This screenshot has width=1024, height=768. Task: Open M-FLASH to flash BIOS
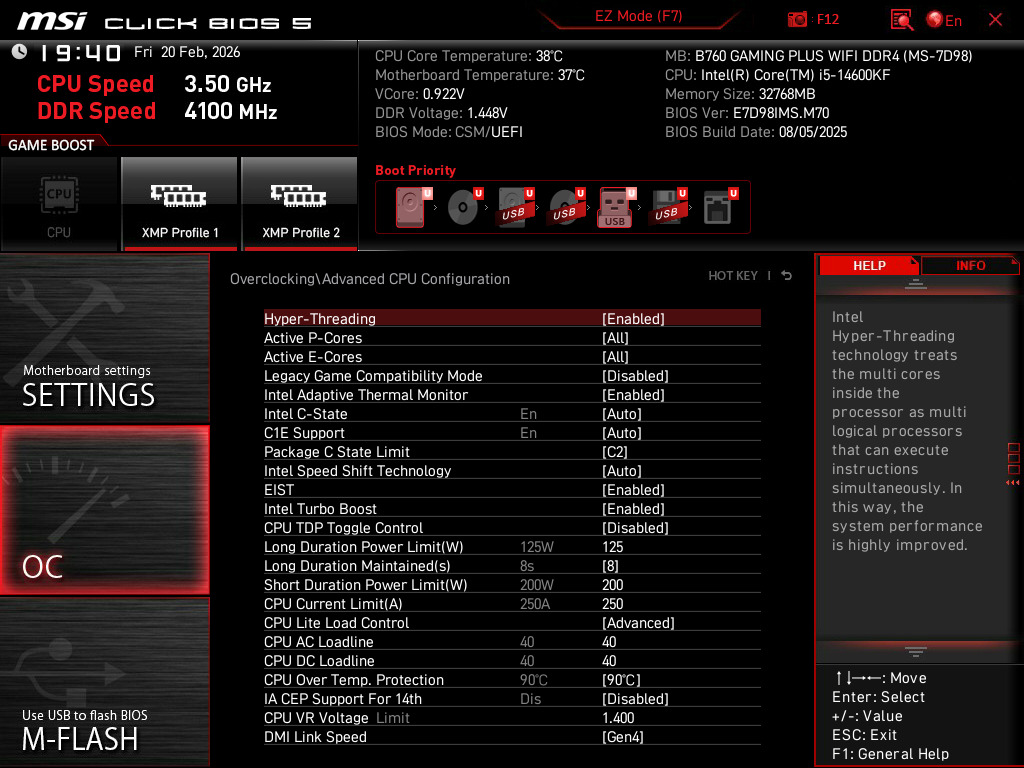(x=104, y=682)
